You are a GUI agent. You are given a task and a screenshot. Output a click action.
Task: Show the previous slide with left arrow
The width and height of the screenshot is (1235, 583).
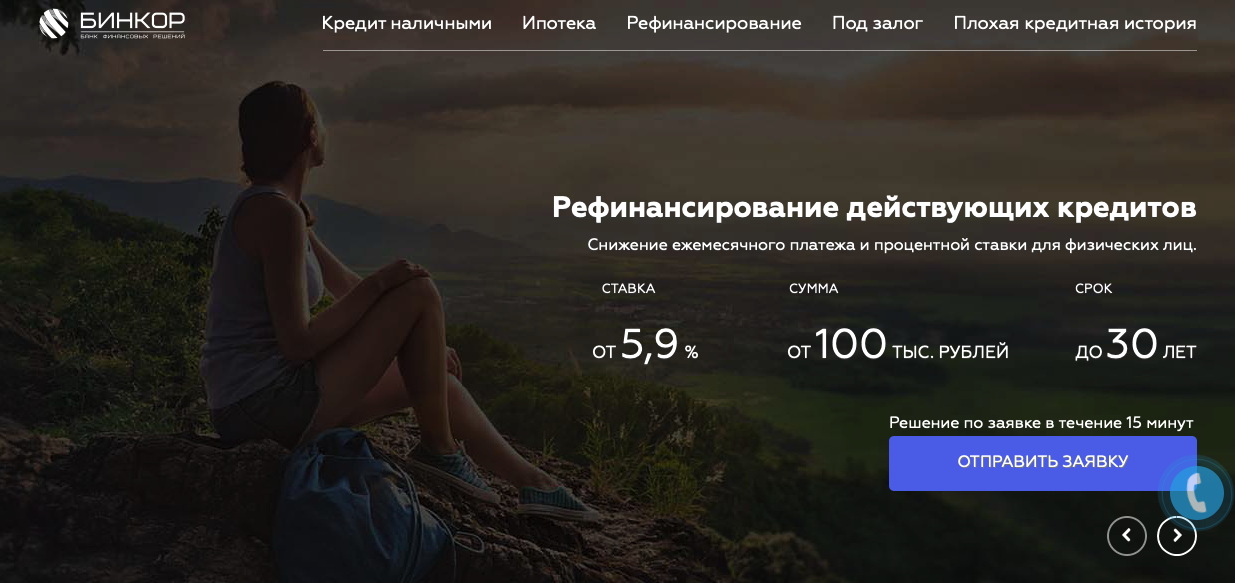tap(1127, 536)
